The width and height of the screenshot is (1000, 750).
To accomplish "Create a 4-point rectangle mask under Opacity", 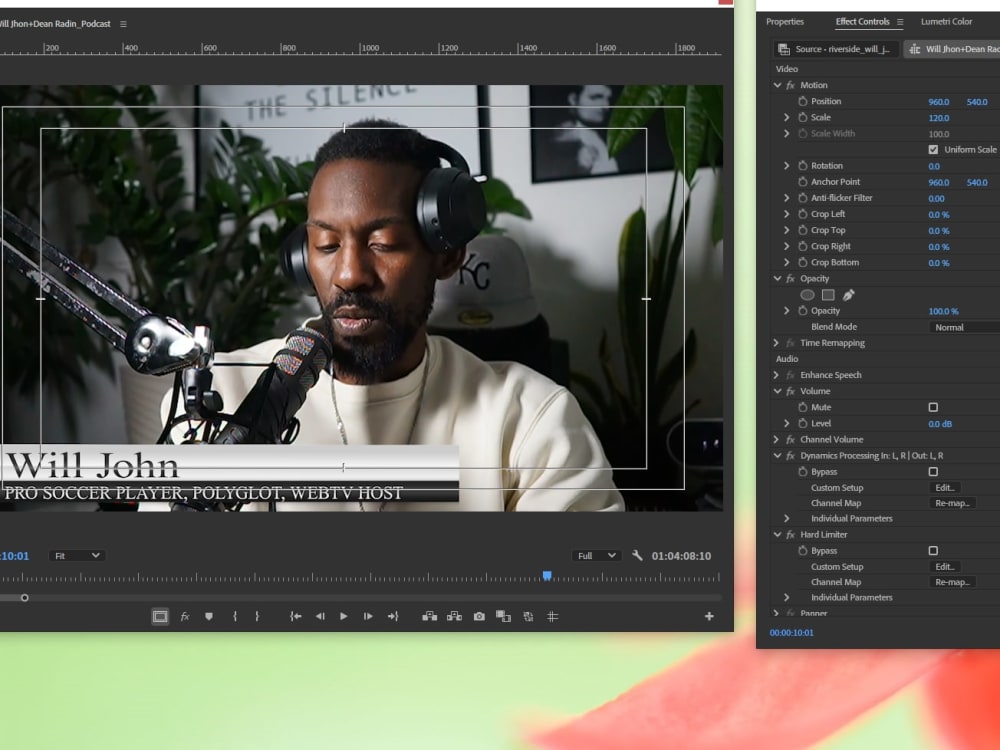I will [828, 295].
